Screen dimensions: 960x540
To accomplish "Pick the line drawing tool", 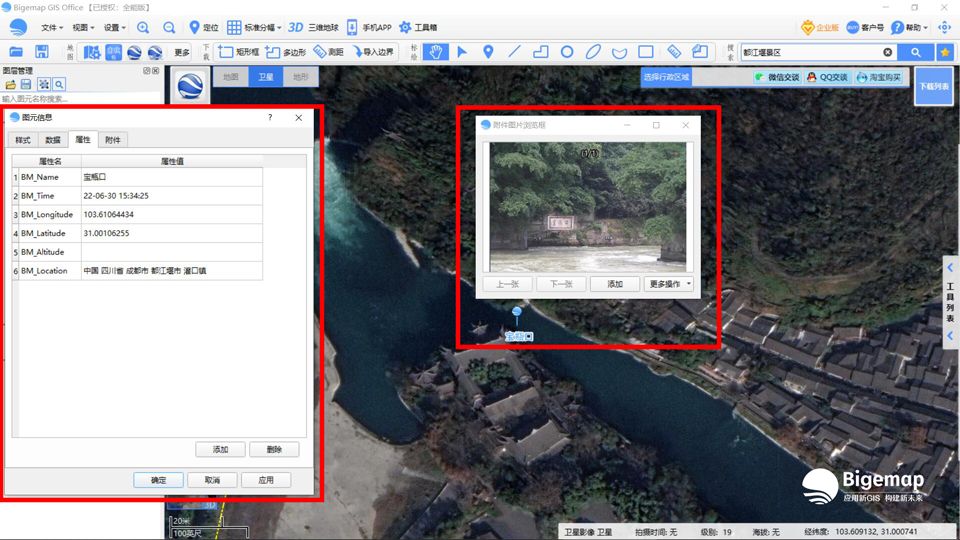I will pos(514,52).
